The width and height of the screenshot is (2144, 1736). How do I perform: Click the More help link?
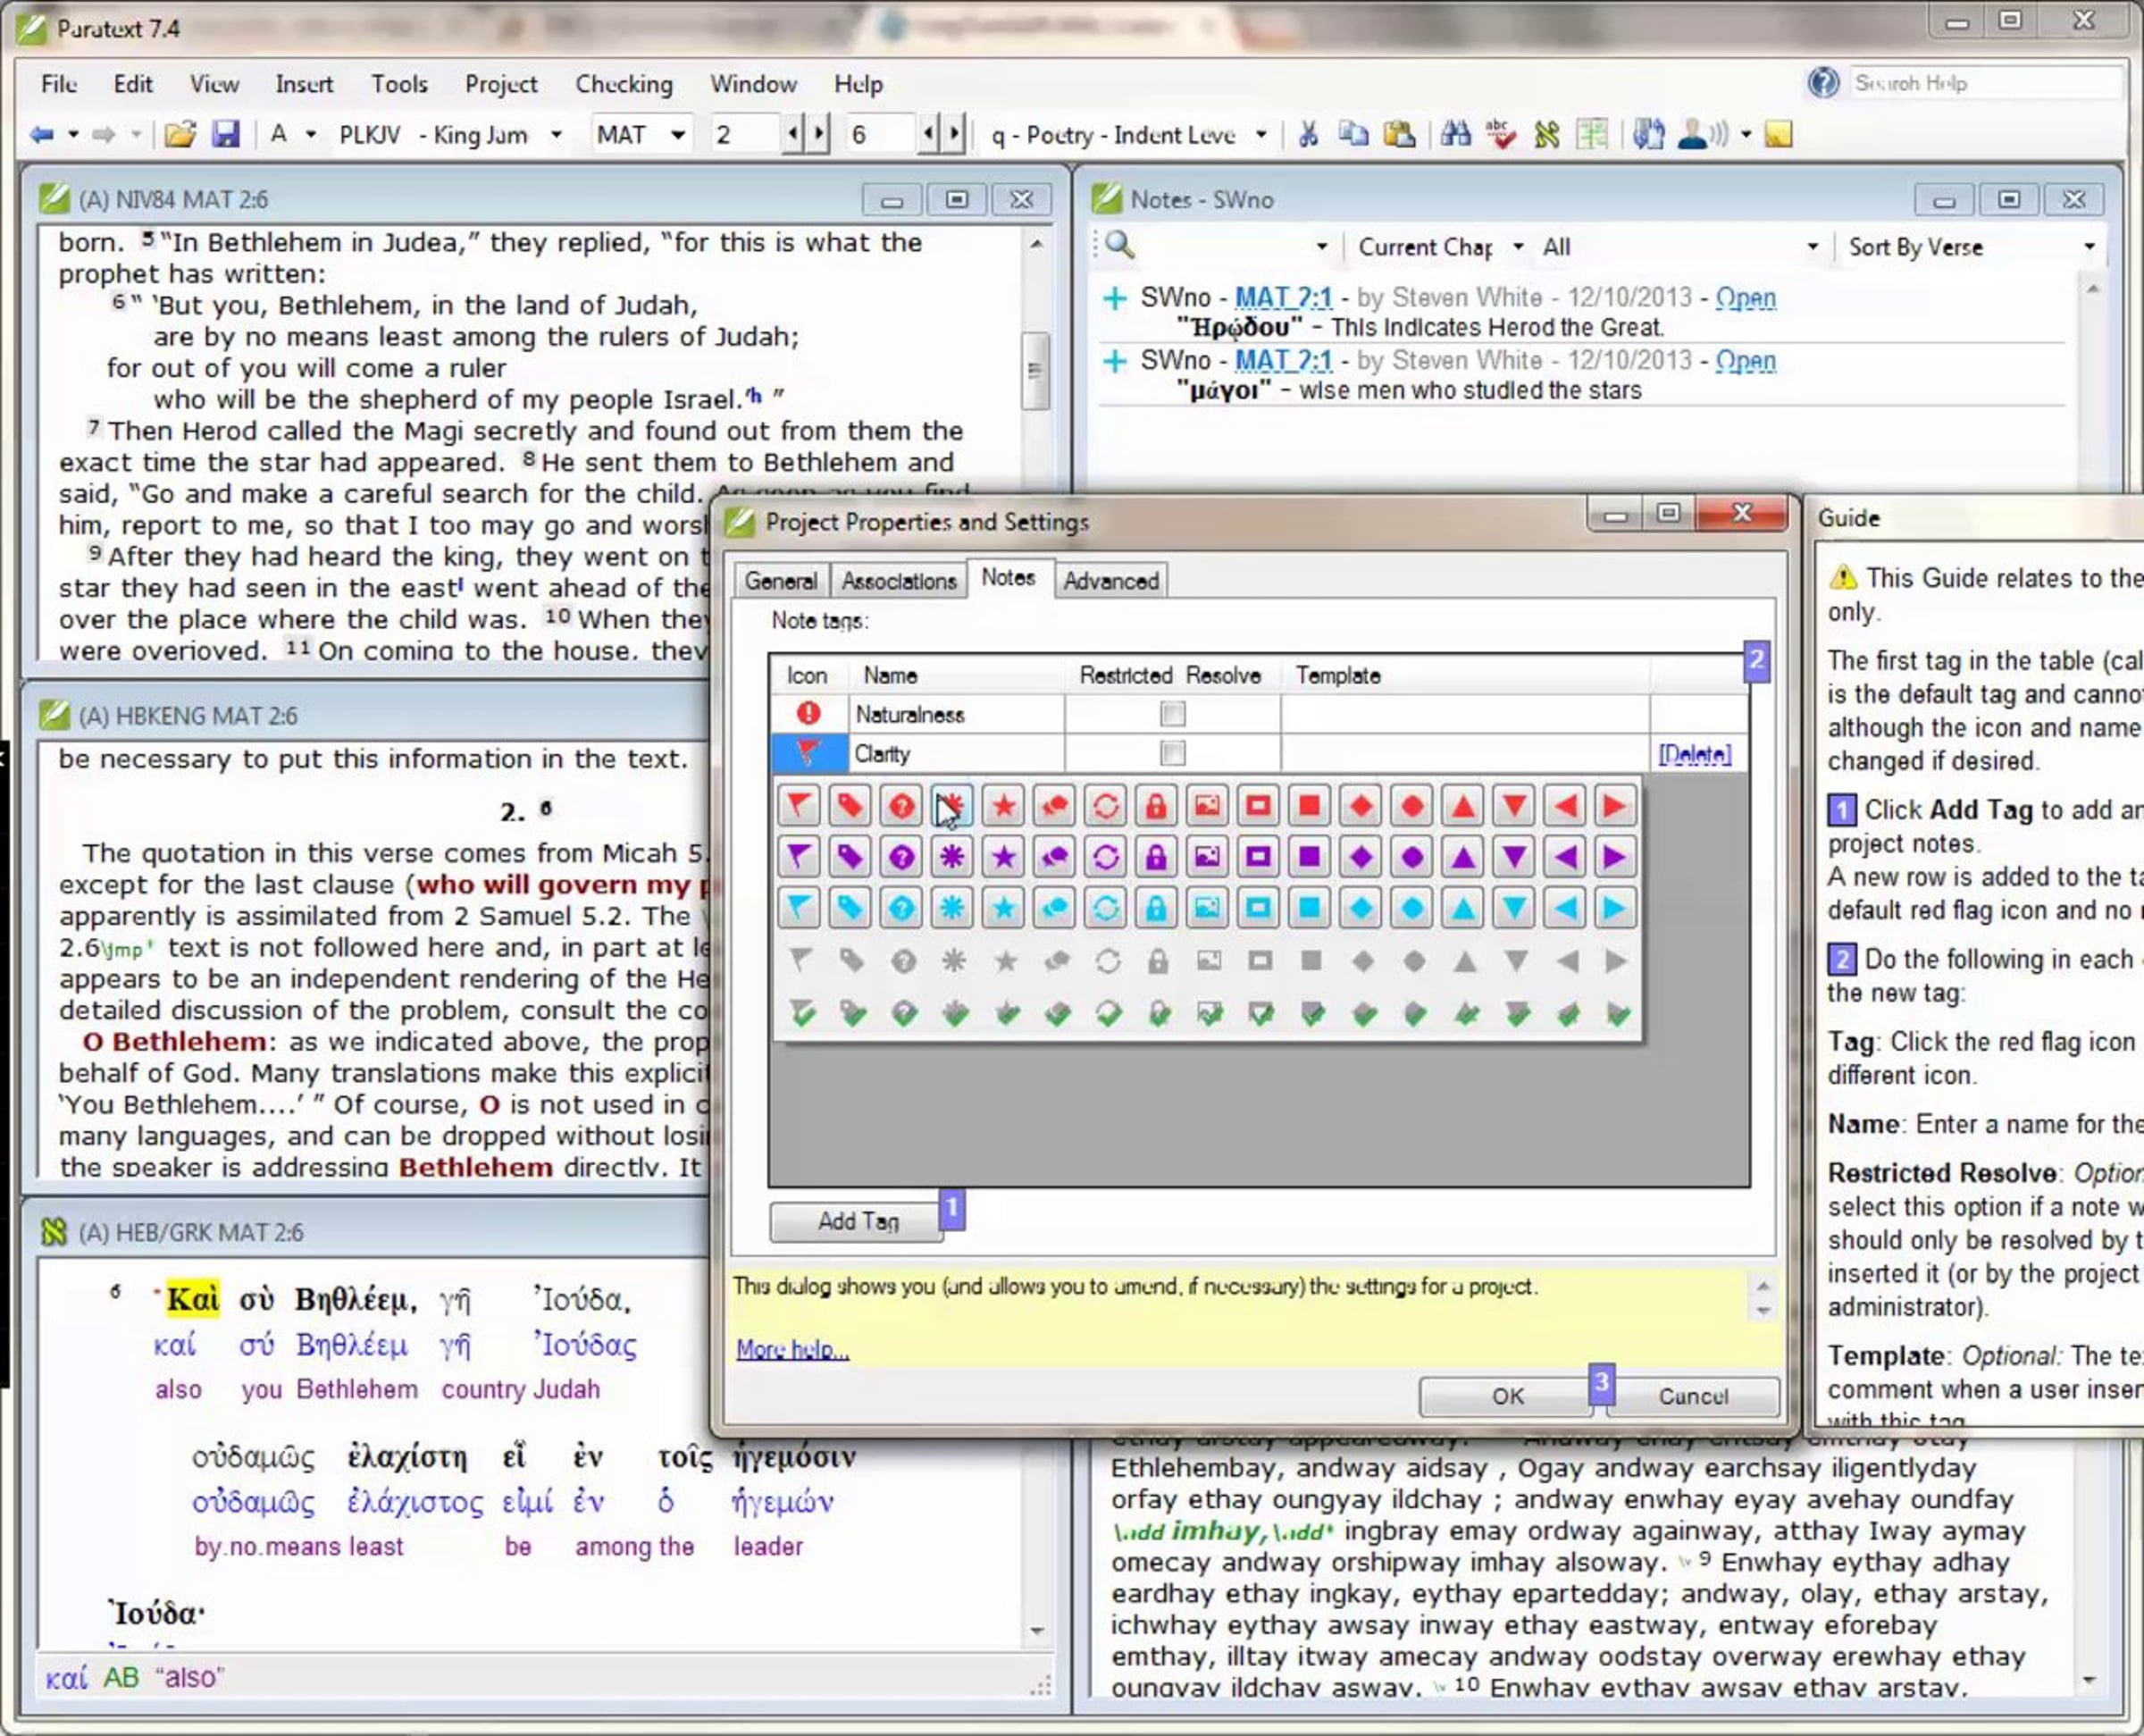[x=792, y=1349]
